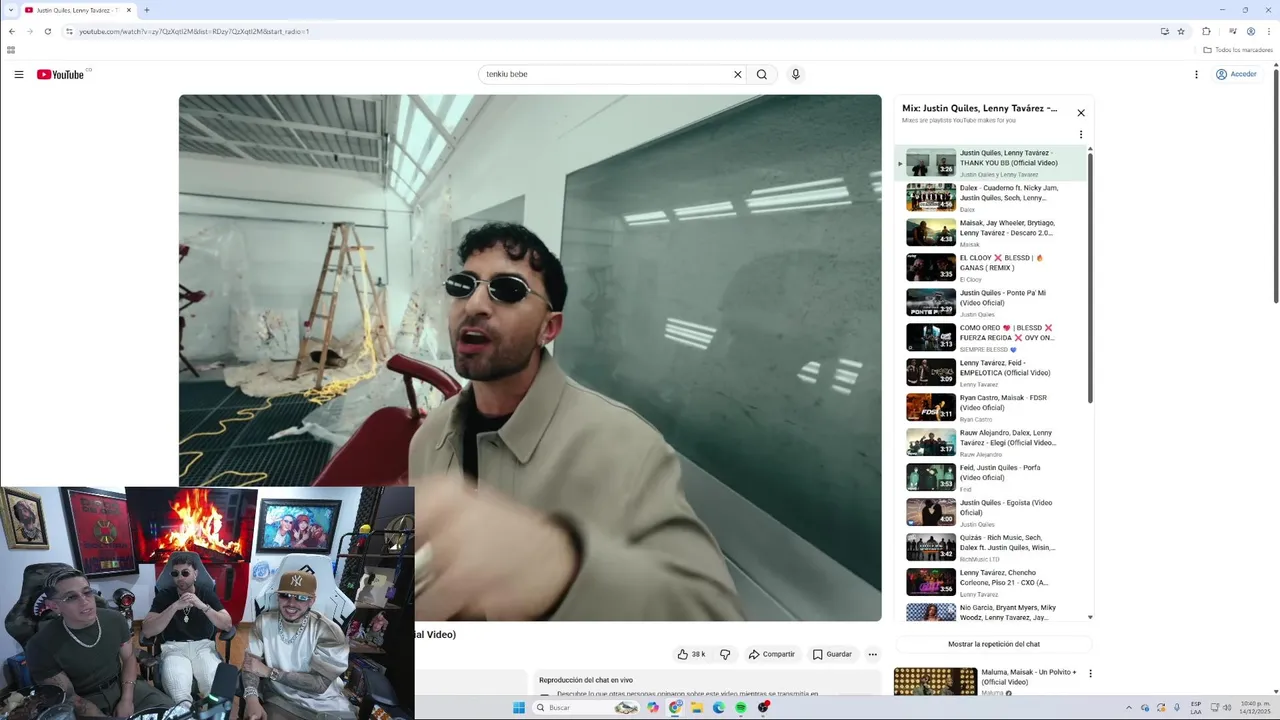The image size is (1280, 720).
Task: Play Maisak Descaro 2.0 from the mix
Action: (990, 233)
